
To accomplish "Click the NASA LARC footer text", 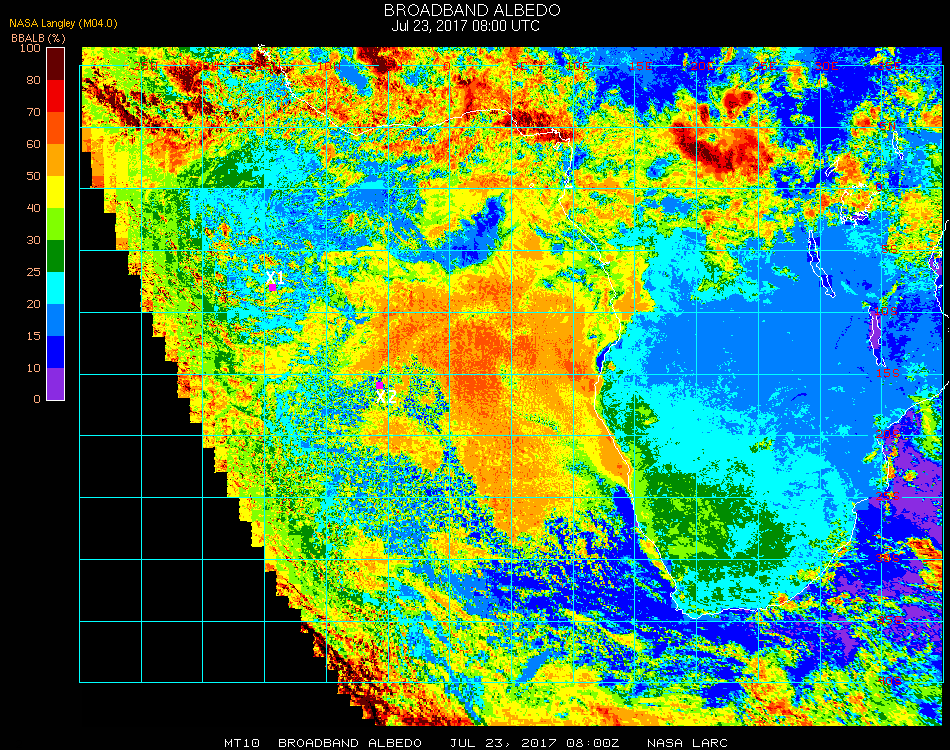I will click(x=687, y=743).
